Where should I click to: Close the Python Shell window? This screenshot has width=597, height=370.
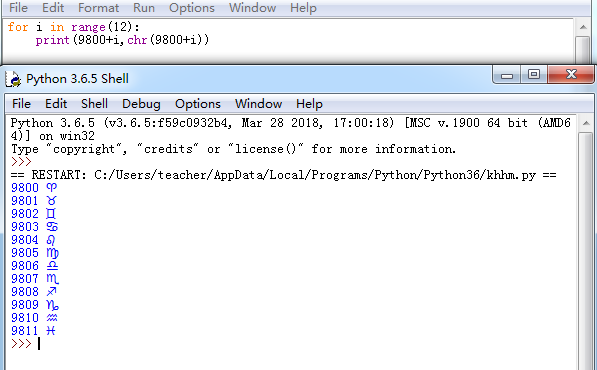coord(571,74)
